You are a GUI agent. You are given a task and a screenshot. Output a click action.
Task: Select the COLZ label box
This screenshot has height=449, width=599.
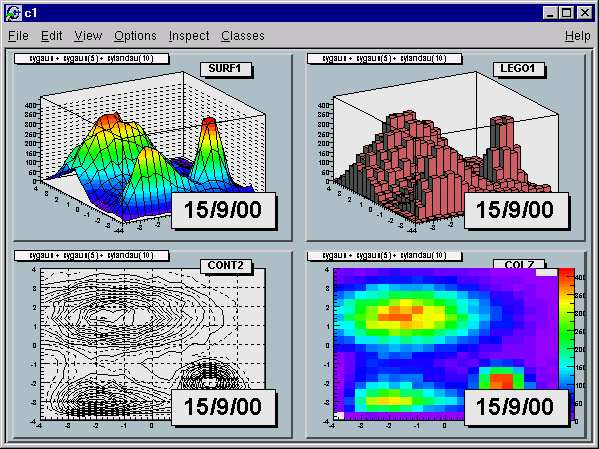pos(518,264)
